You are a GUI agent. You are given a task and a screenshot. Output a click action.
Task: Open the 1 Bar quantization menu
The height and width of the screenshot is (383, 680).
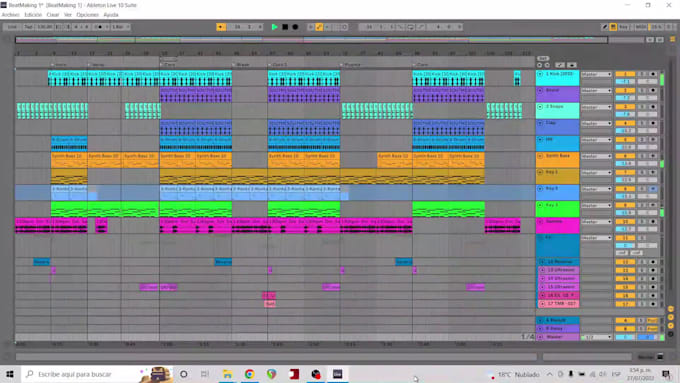121,27
